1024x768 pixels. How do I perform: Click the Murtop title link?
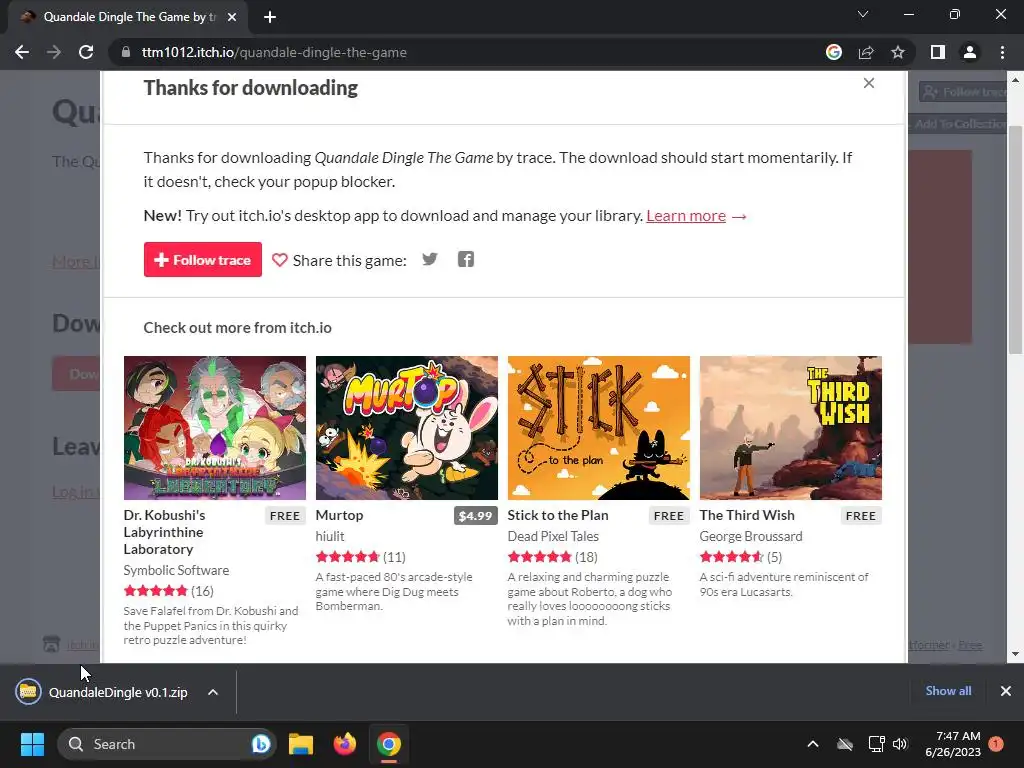pos(340,515)
